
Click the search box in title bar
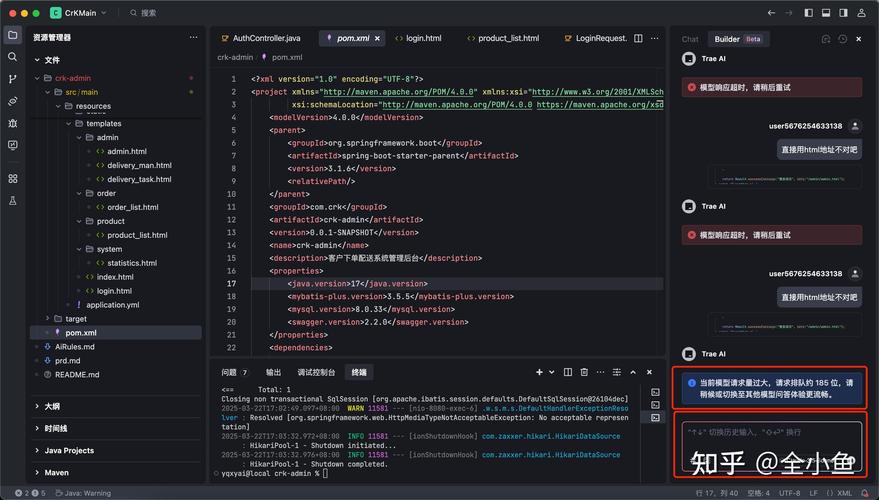143,12
